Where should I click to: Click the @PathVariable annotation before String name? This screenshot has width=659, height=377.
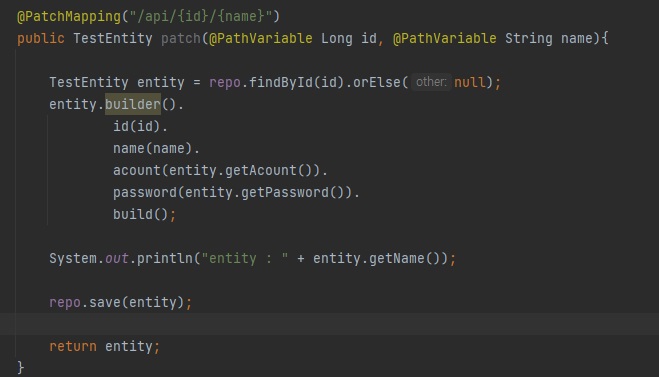coord(444,39)
